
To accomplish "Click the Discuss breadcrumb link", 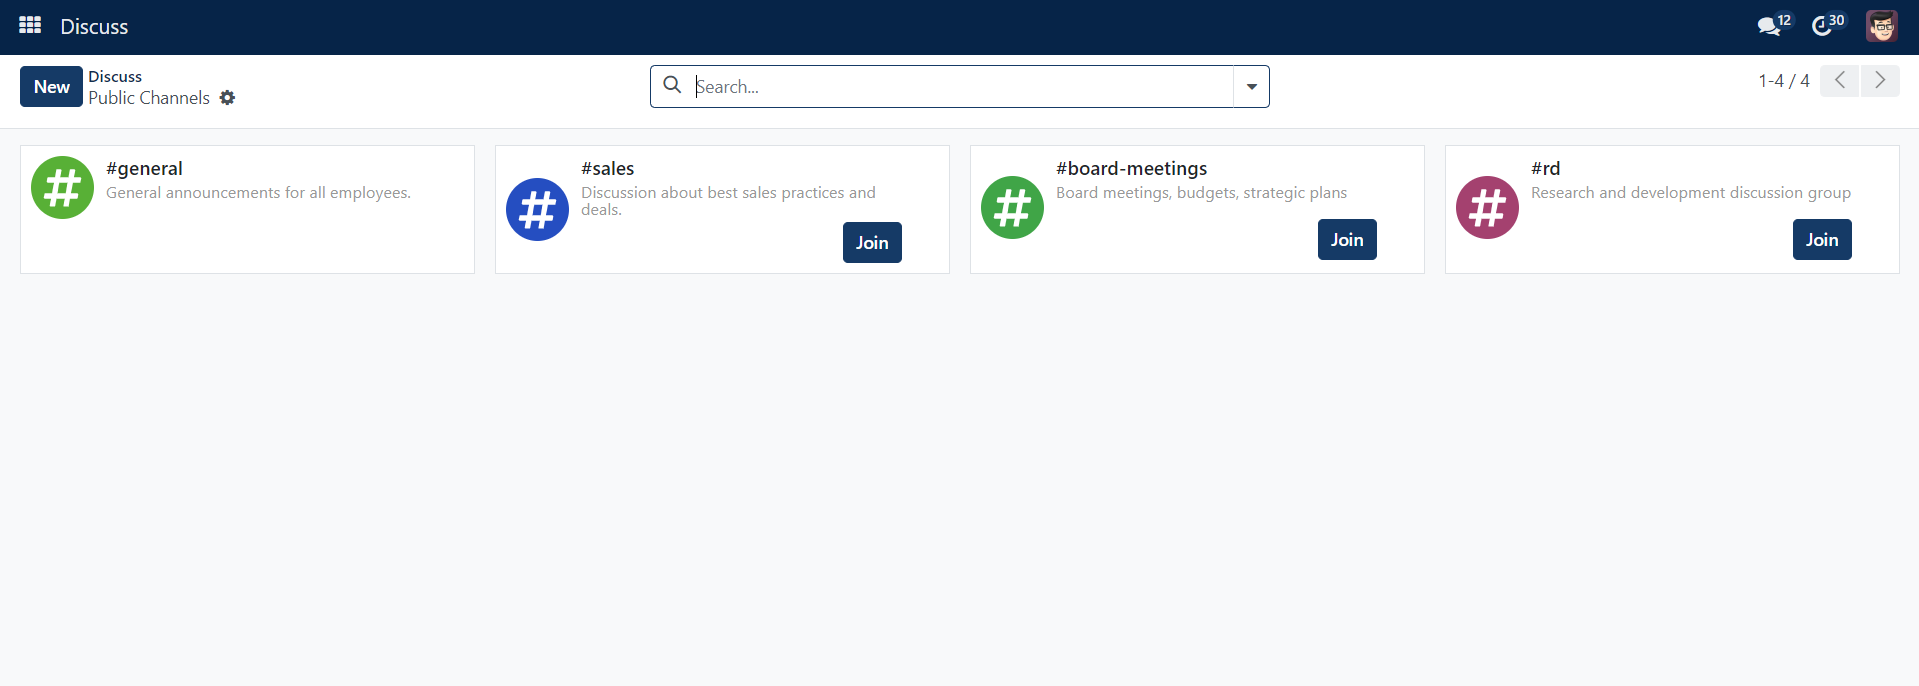I will tap(115, 76).
